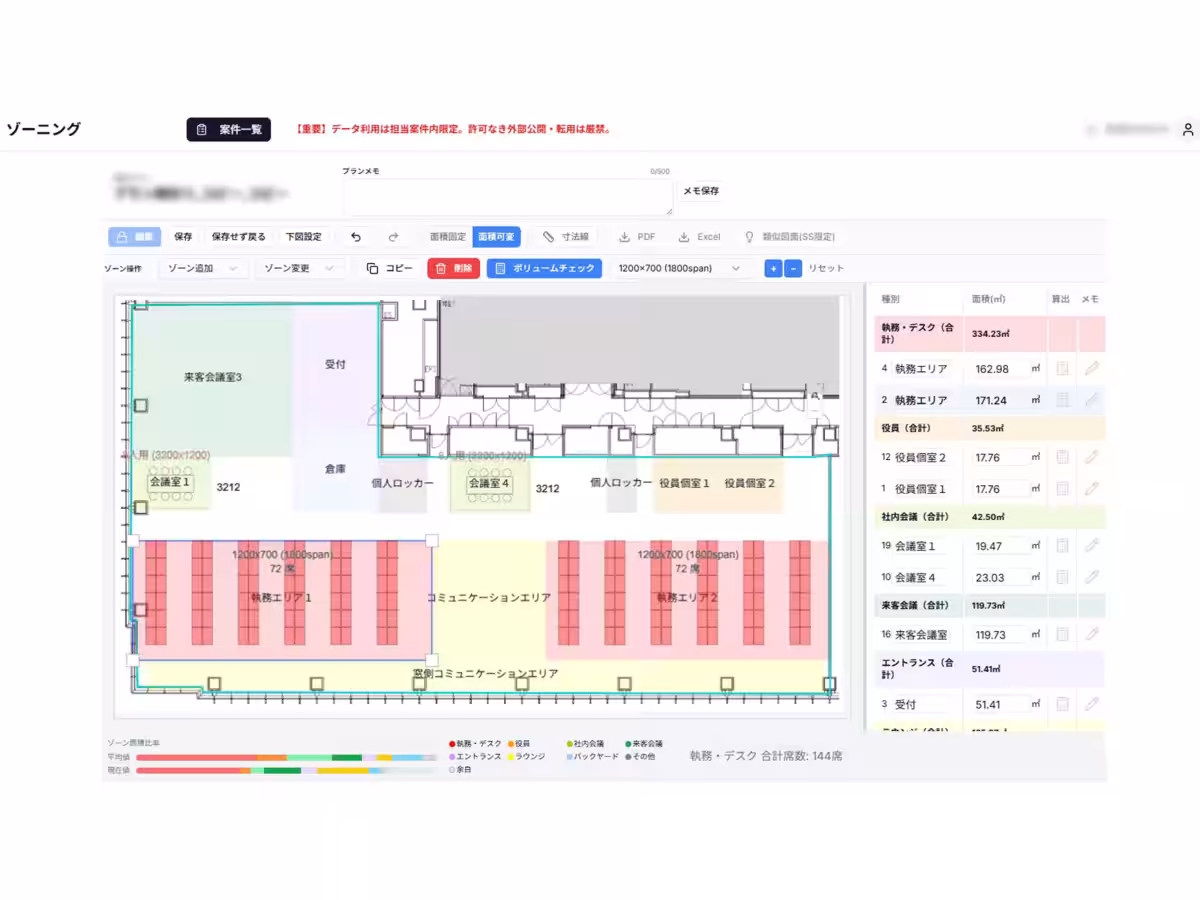
Task: Click the プランメモ text area
Action: pos(507,197)
